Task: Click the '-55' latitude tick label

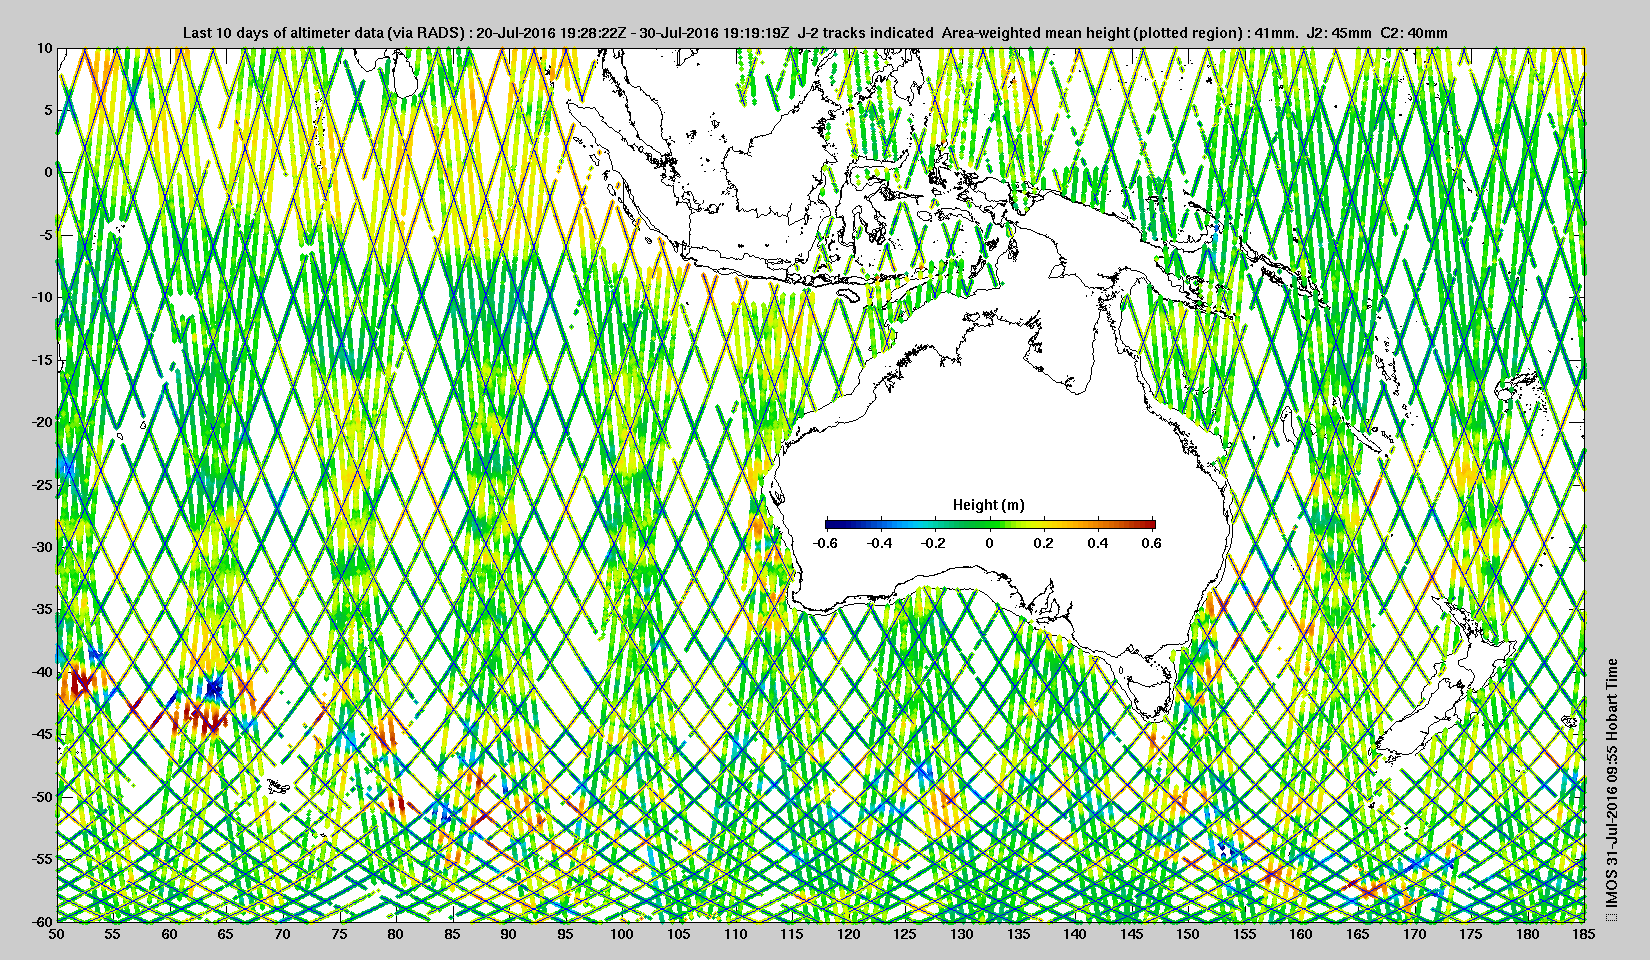Action: coord(41,859)
